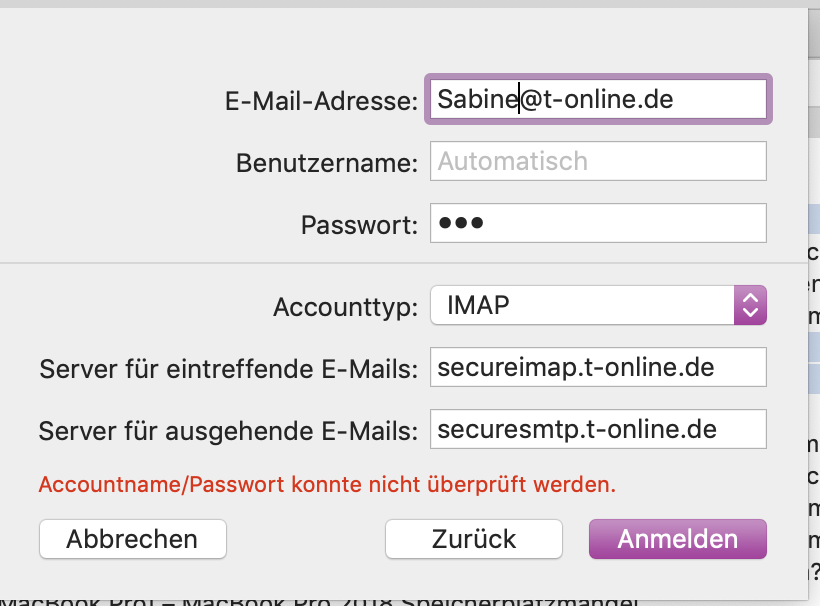Click the Benutzername field showing Automatisch
Image resolution: width=820 pixels, height=606 pixels.
(x=598, y=162)
